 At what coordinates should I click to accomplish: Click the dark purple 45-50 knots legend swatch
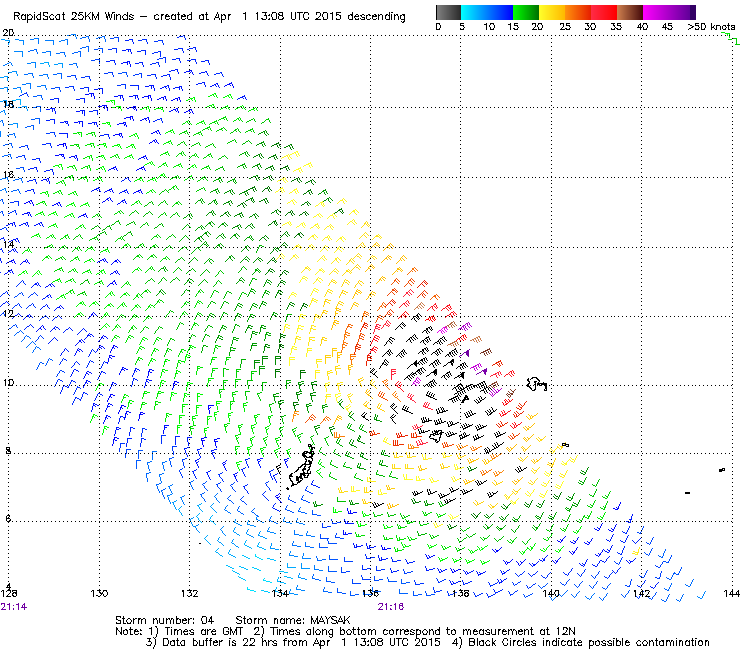tap(682, 12)
